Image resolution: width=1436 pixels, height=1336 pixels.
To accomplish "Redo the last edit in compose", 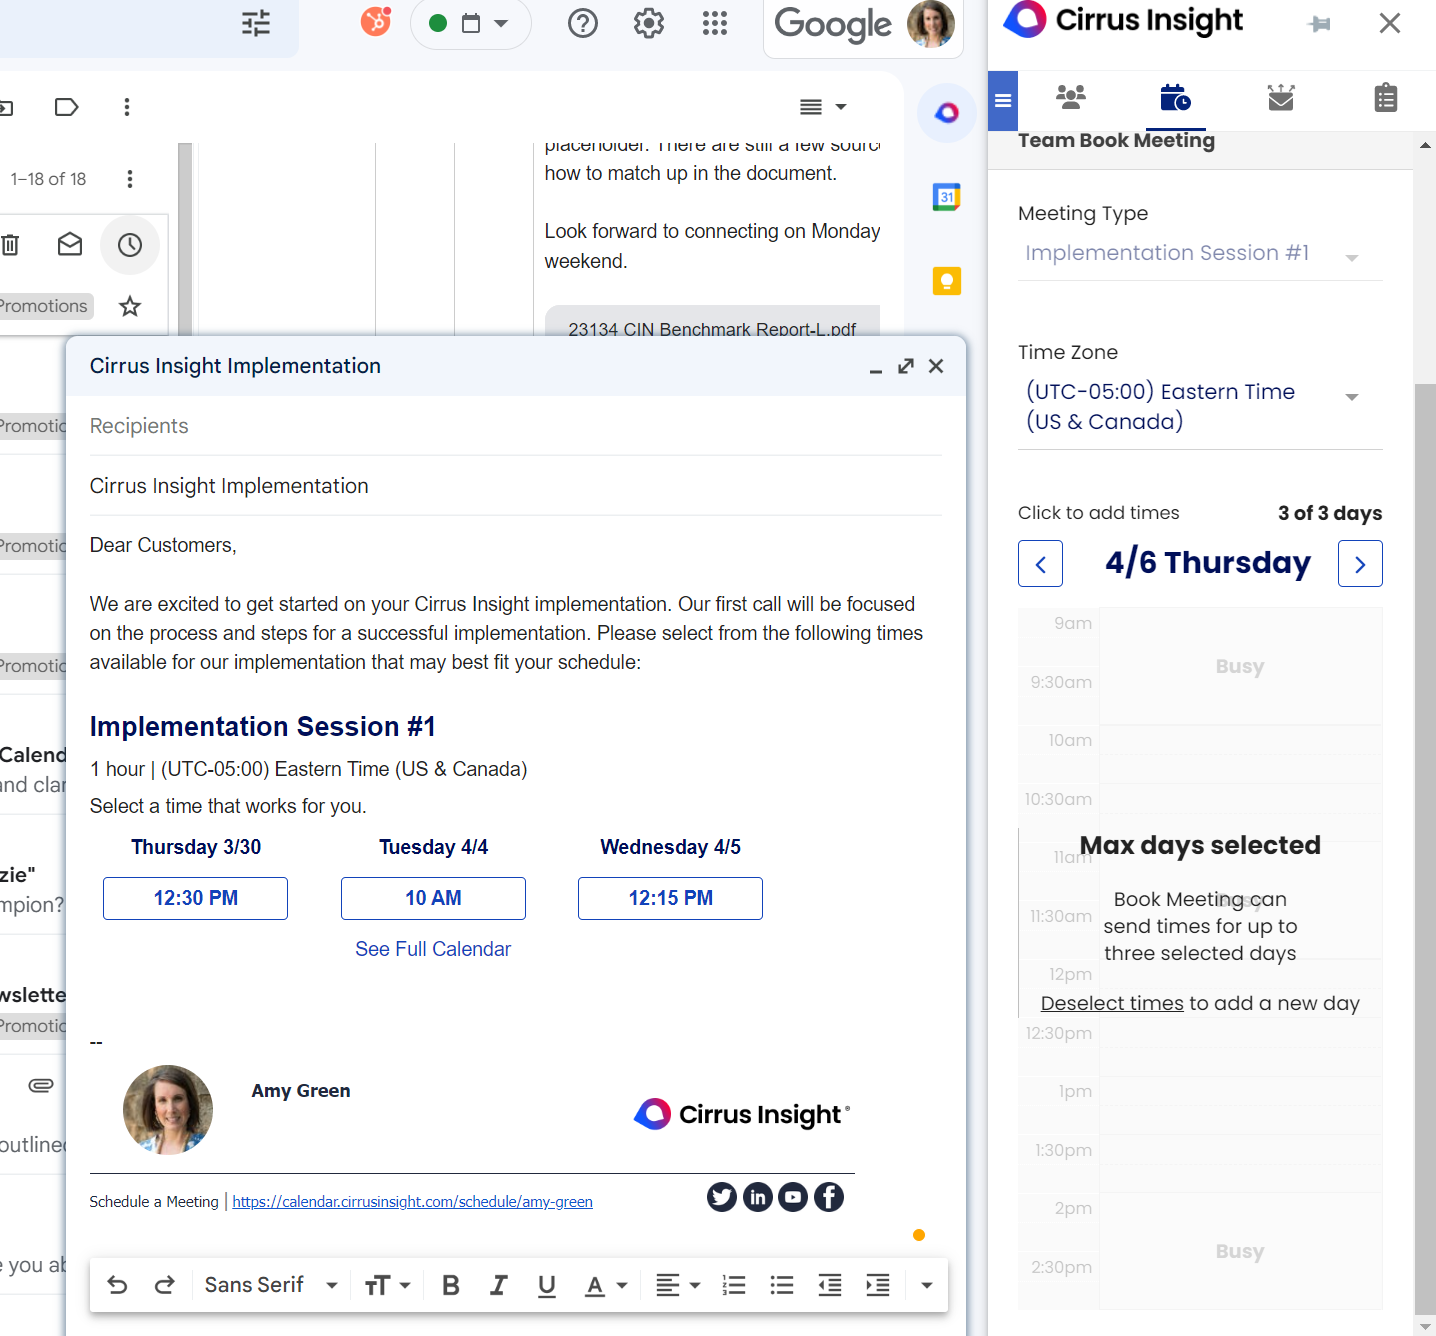I will pos(165,1285).
